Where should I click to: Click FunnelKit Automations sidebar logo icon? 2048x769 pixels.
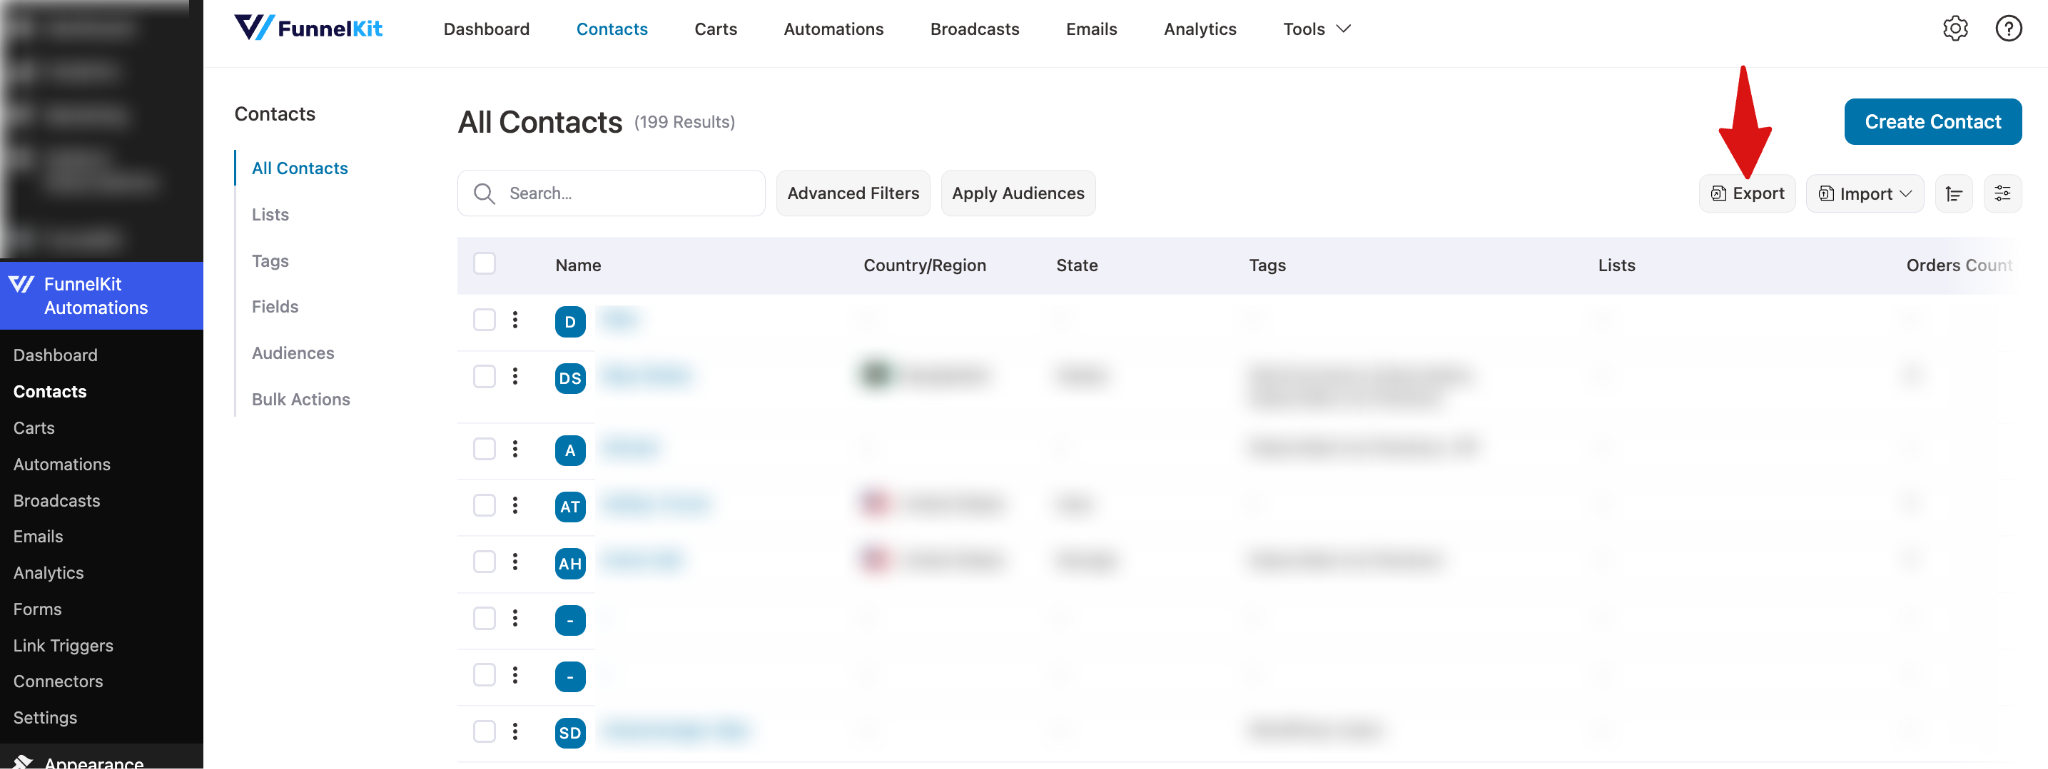(x=21, y=284)
